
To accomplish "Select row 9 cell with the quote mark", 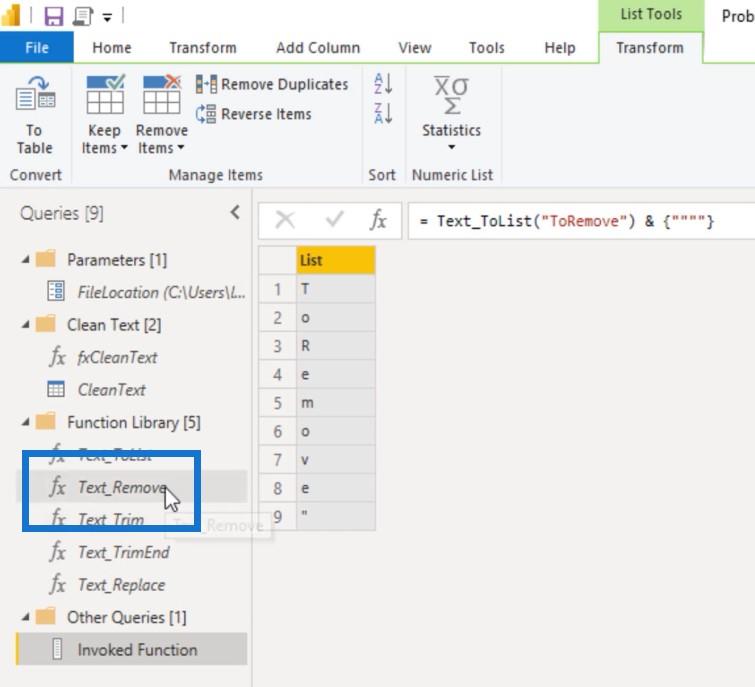I will tap(336, 516).
